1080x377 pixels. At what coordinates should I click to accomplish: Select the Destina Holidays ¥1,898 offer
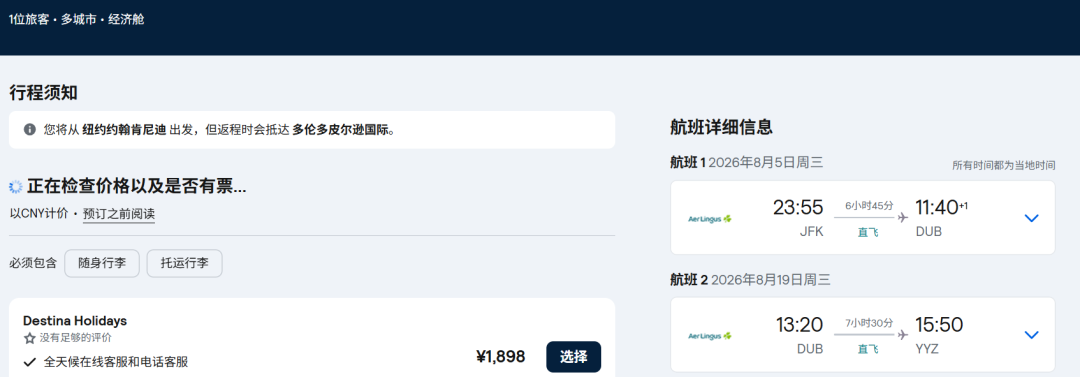coord(573,357)
